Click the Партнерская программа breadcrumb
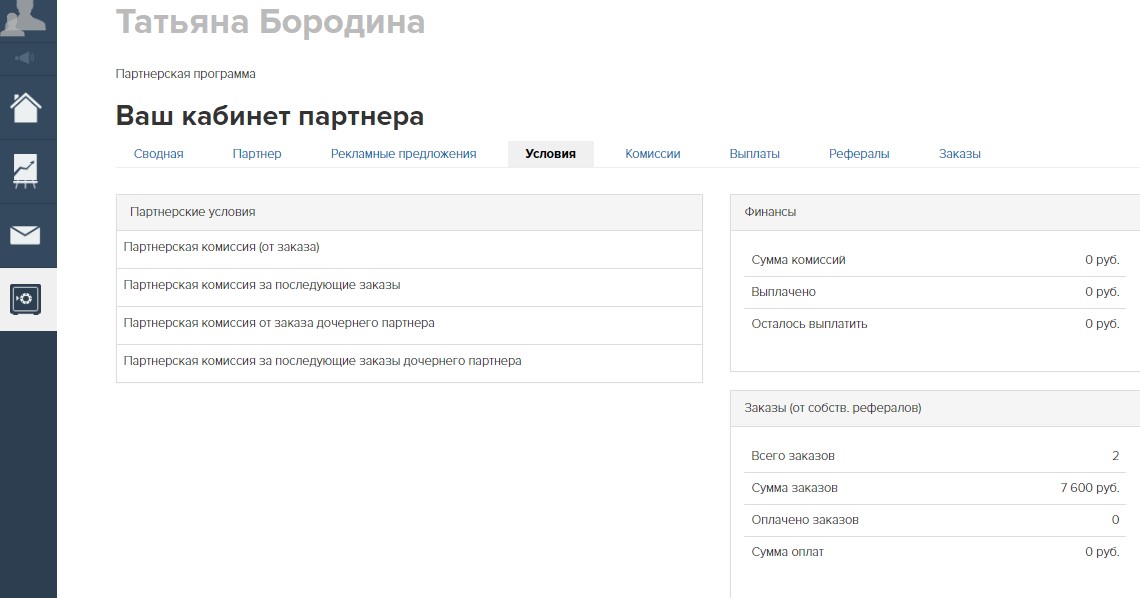Viewport: 1140px width, 598px height. tap(185, 74)
